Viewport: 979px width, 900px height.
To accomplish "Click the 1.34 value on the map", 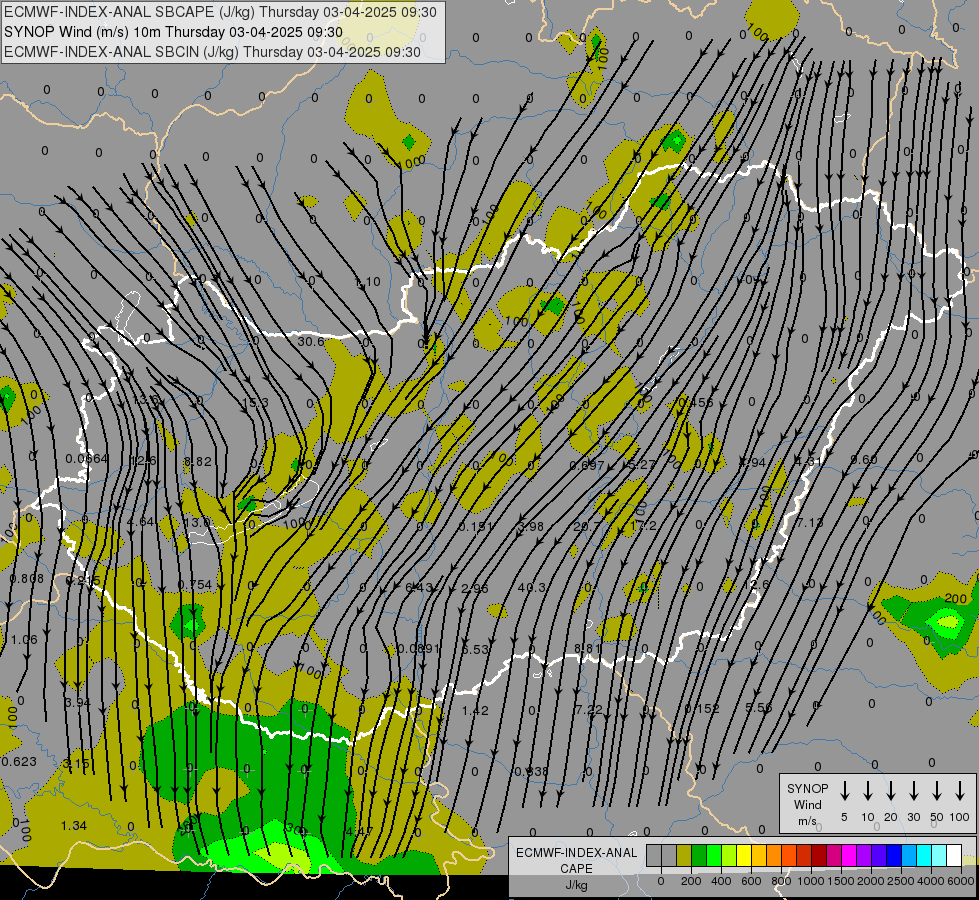I will pos(74,826).
